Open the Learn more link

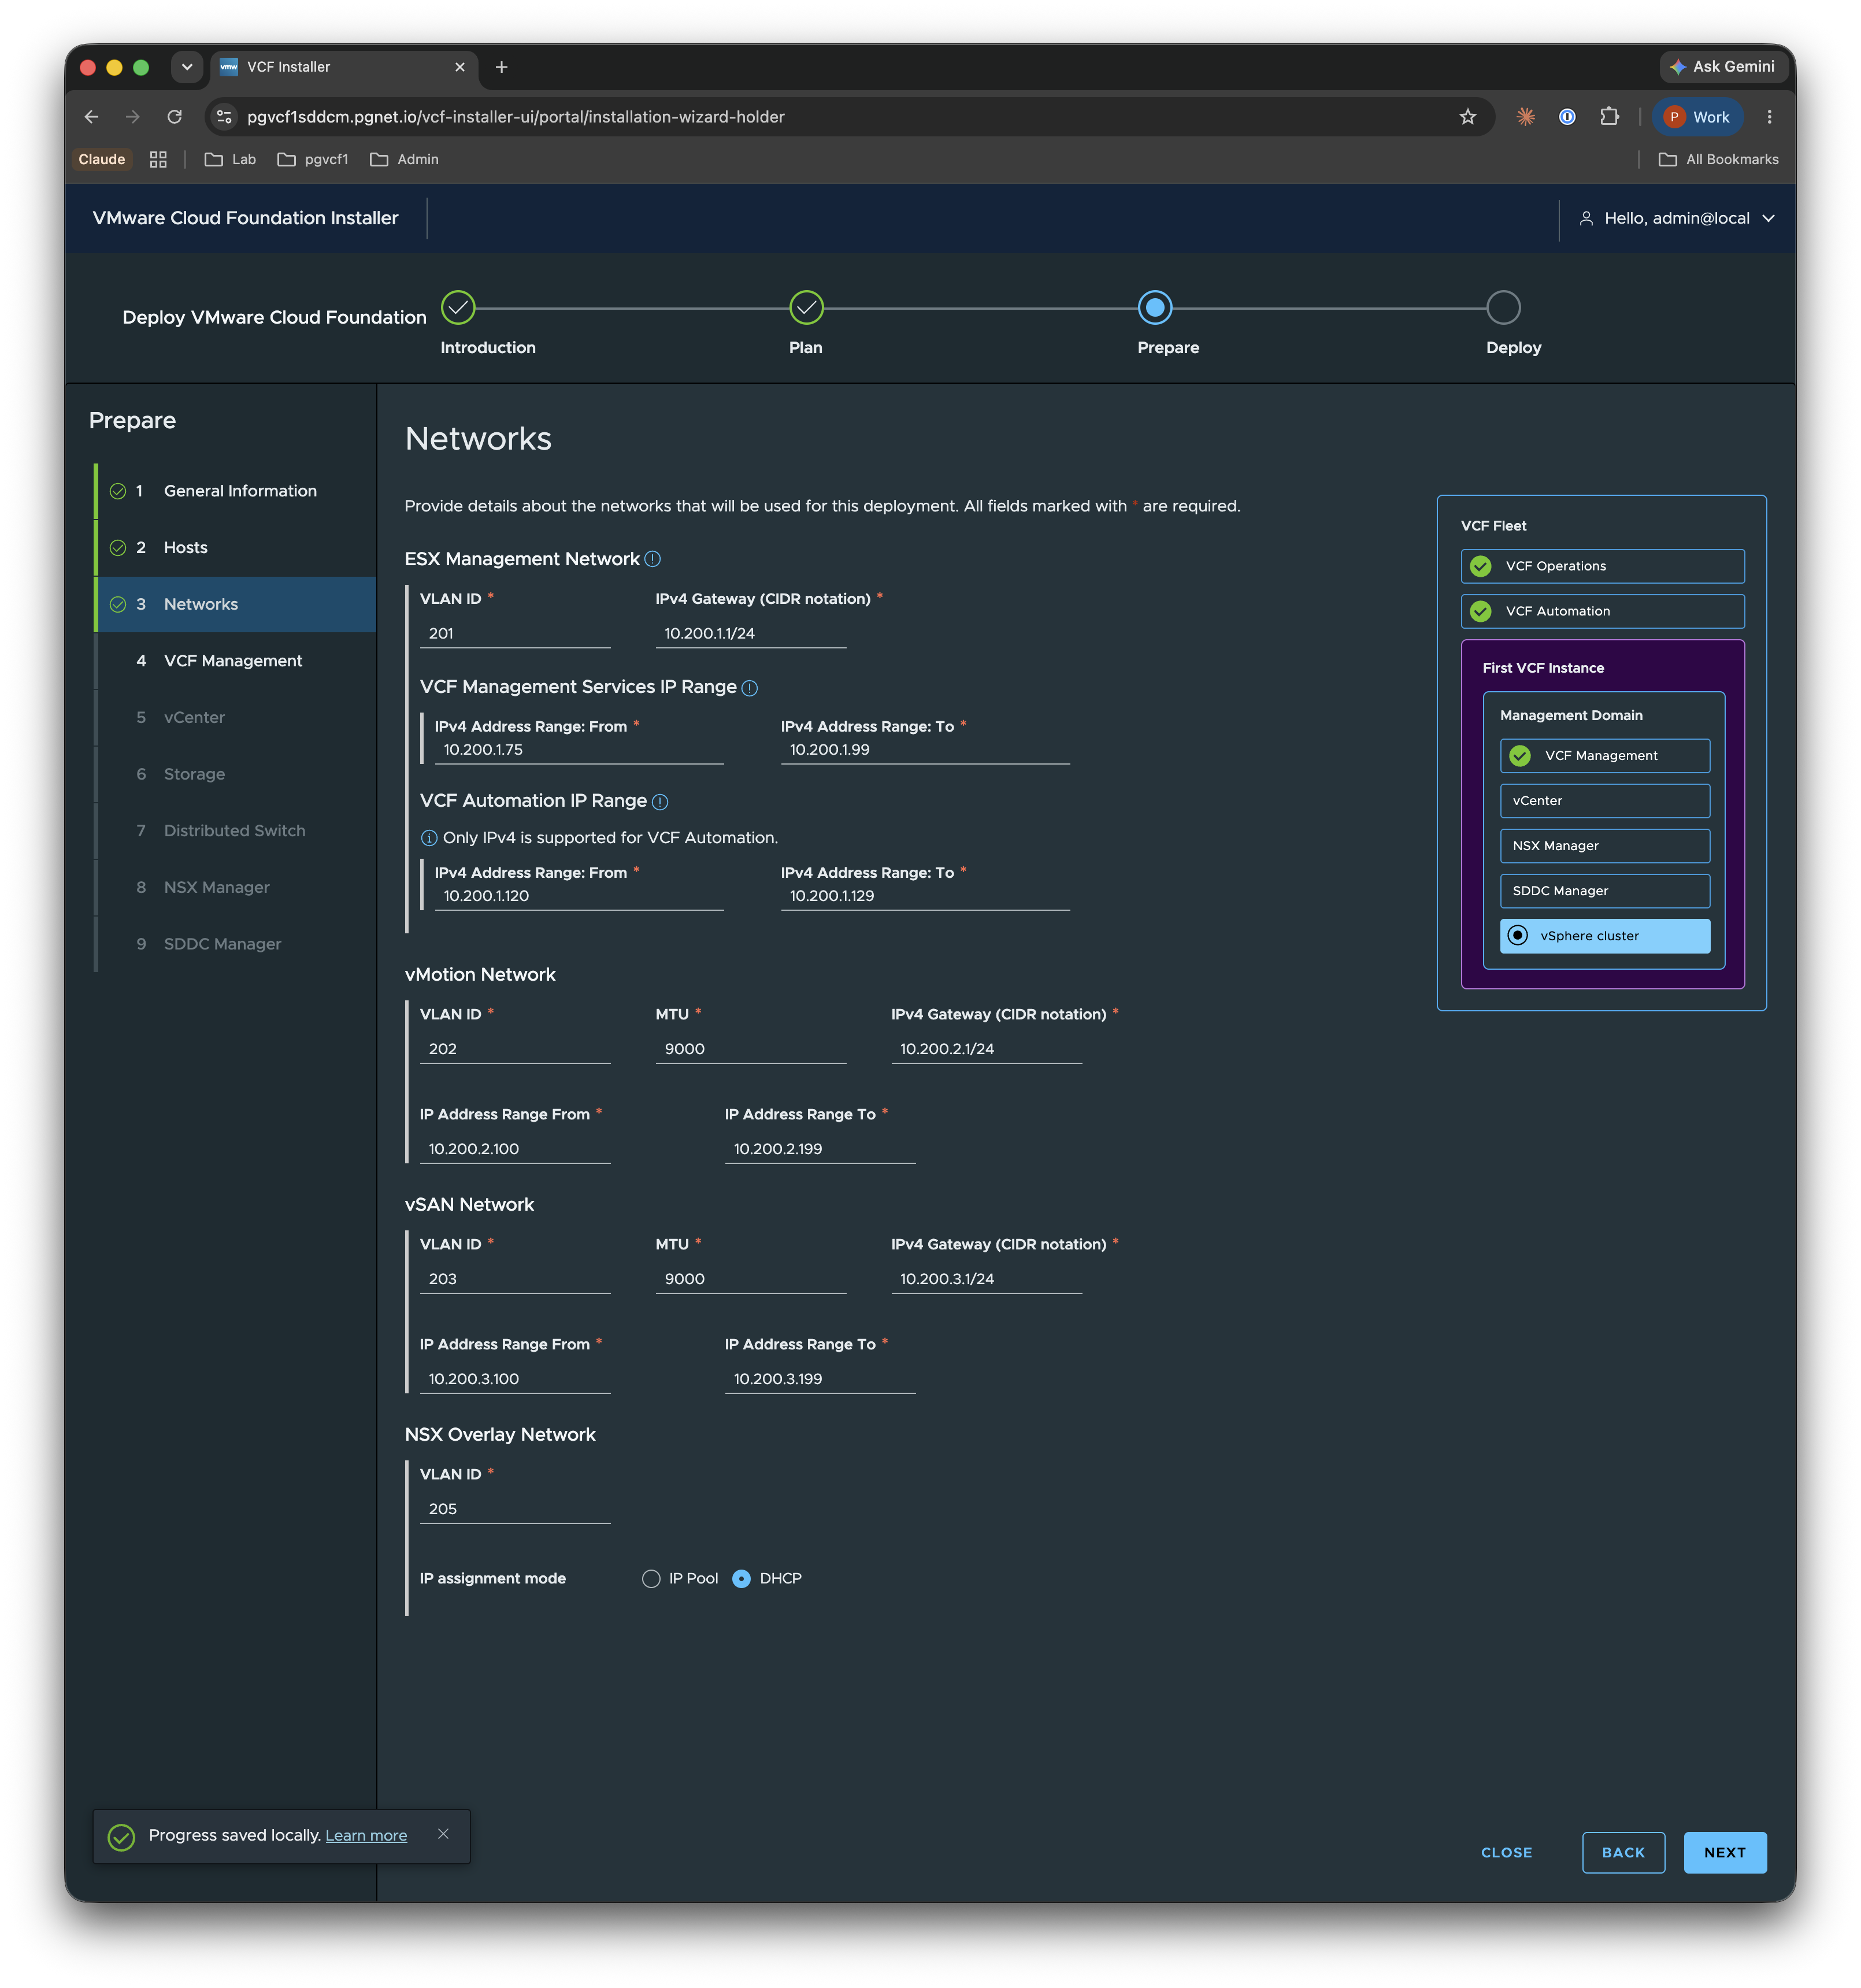[x=366, y=1836]
